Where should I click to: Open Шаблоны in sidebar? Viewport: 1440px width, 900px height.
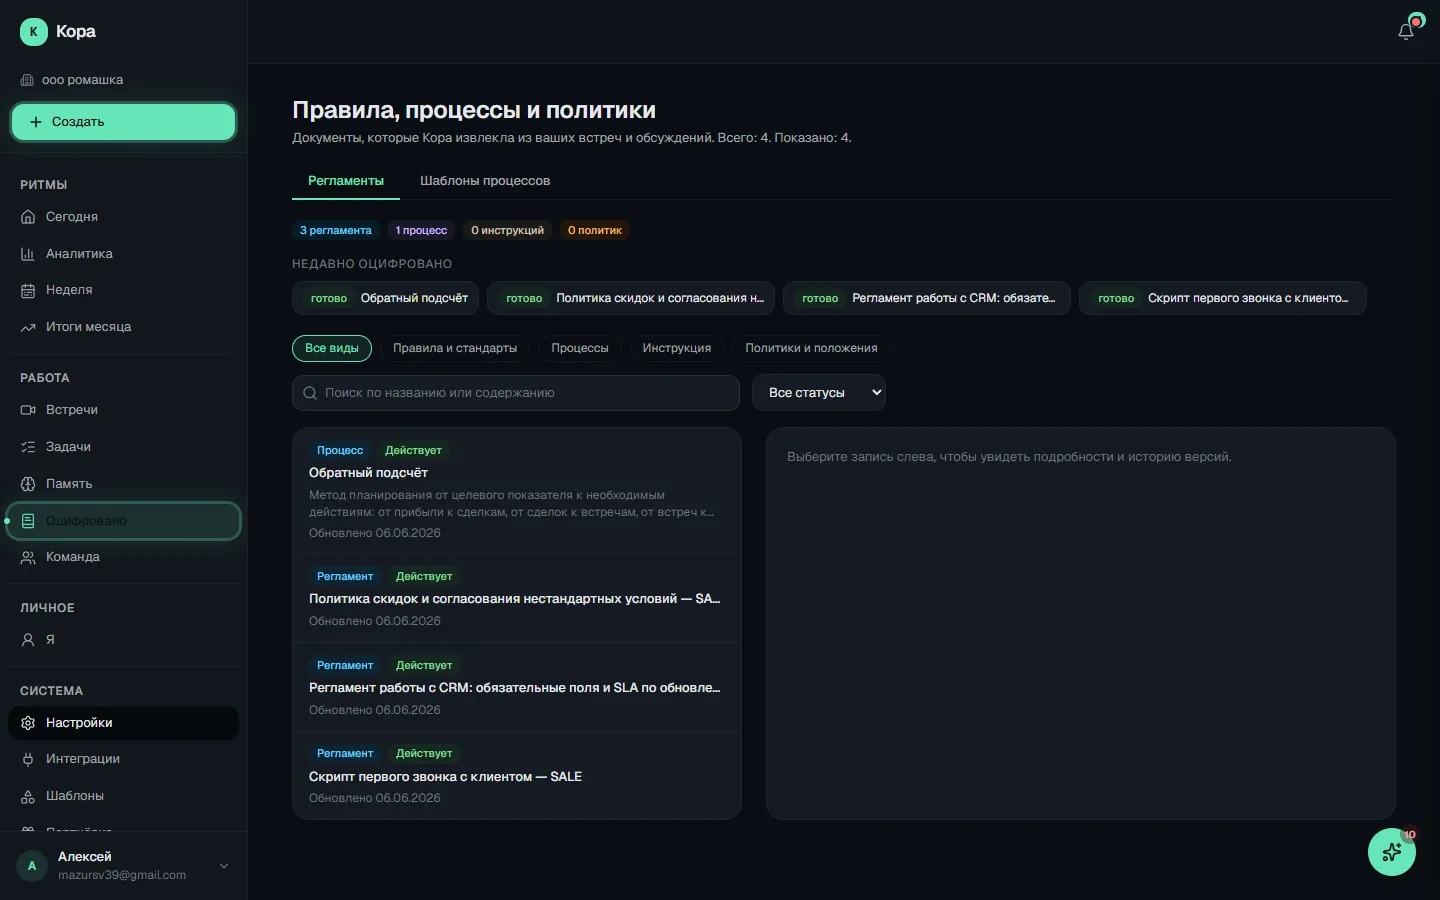coord(124,796)
